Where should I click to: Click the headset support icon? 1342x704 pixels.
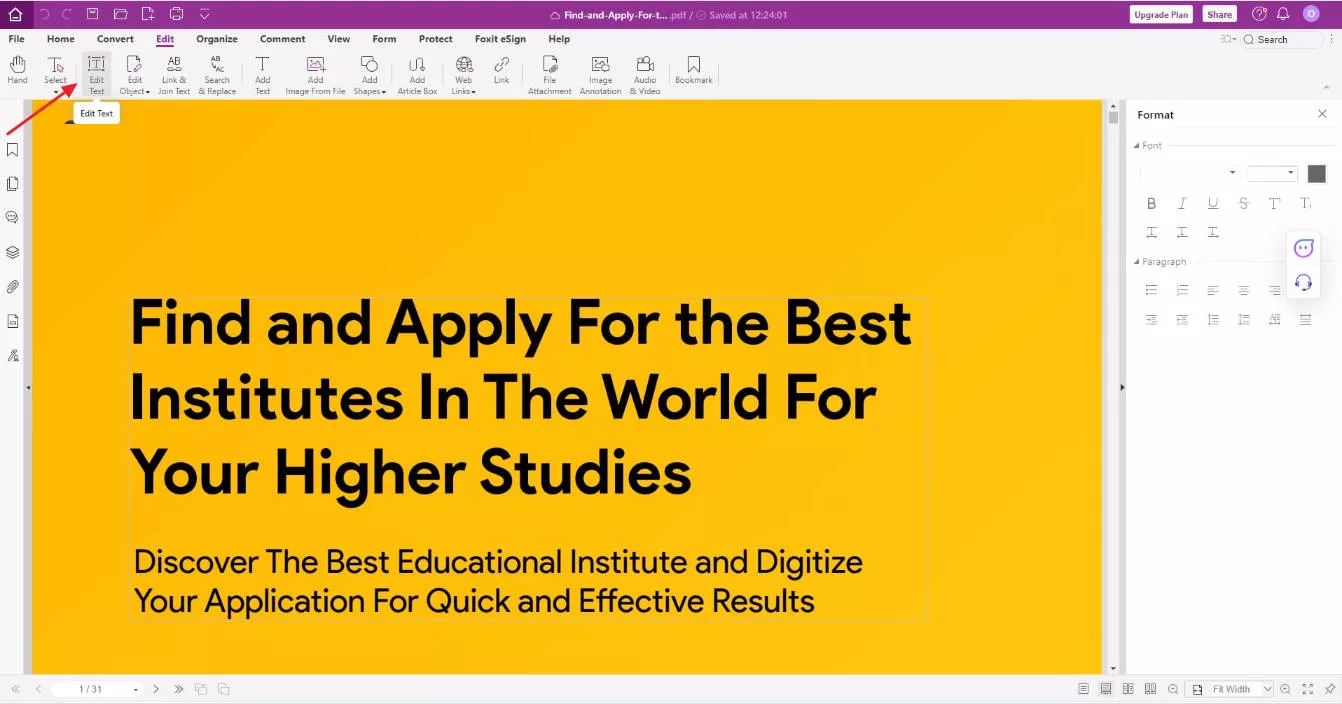click(1303, 282)
